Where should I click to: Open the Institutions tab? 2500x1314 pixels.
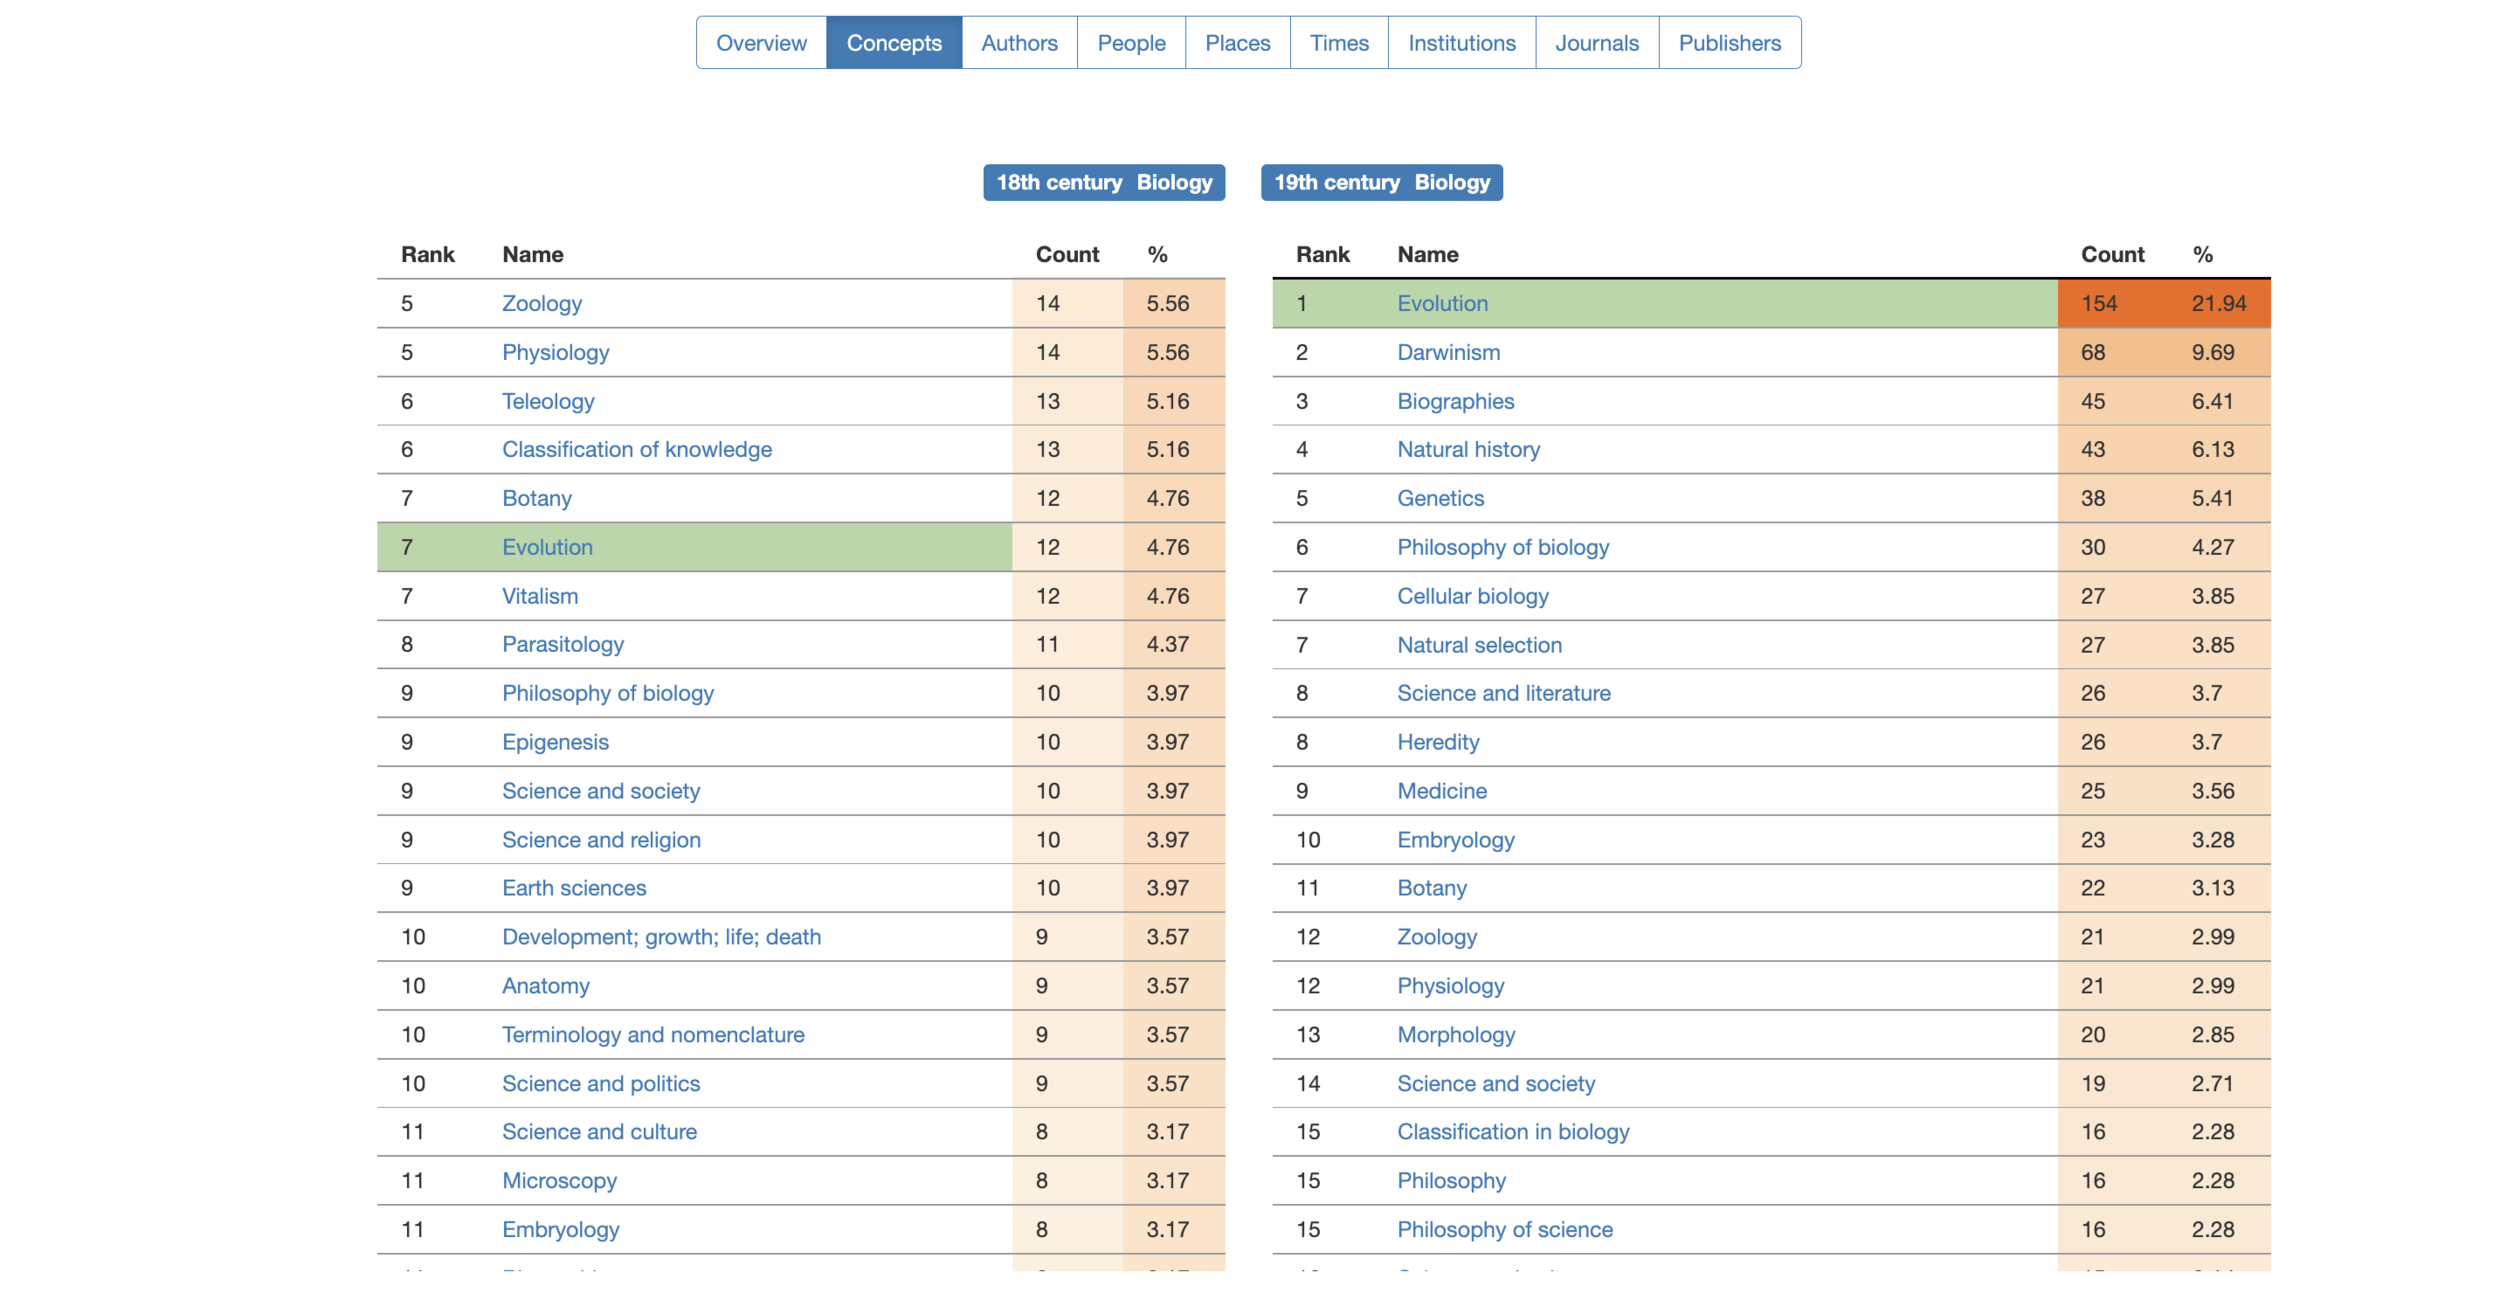point(1461,43)
